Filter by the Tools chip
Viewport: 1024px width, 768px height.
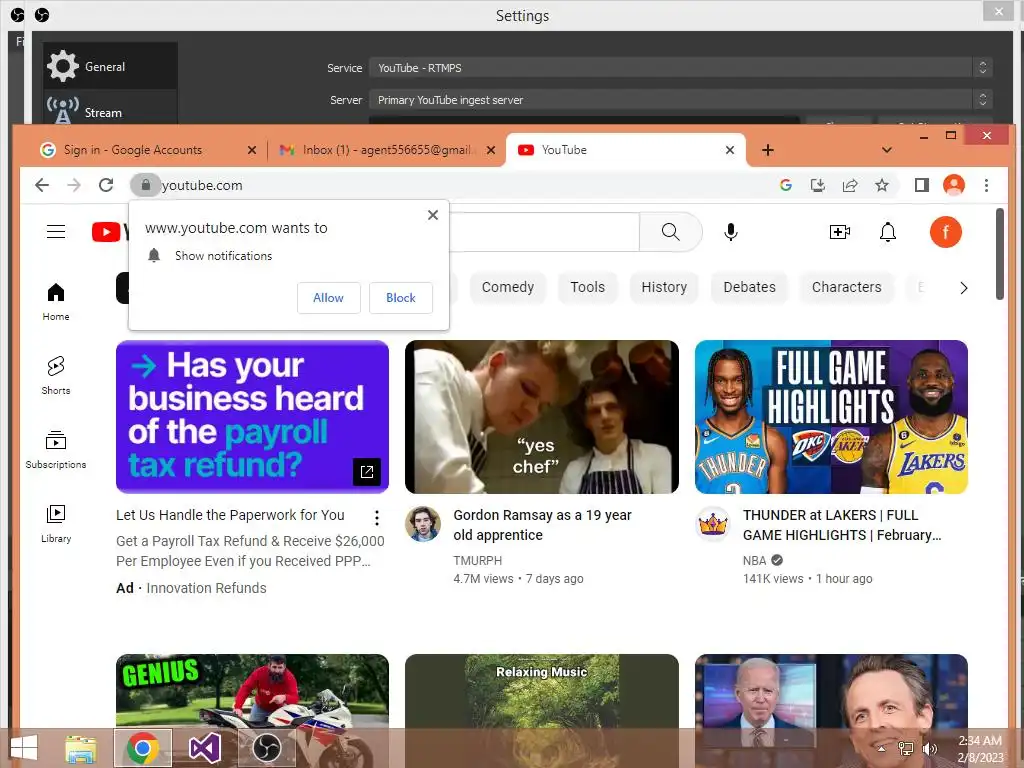[588, 287]
